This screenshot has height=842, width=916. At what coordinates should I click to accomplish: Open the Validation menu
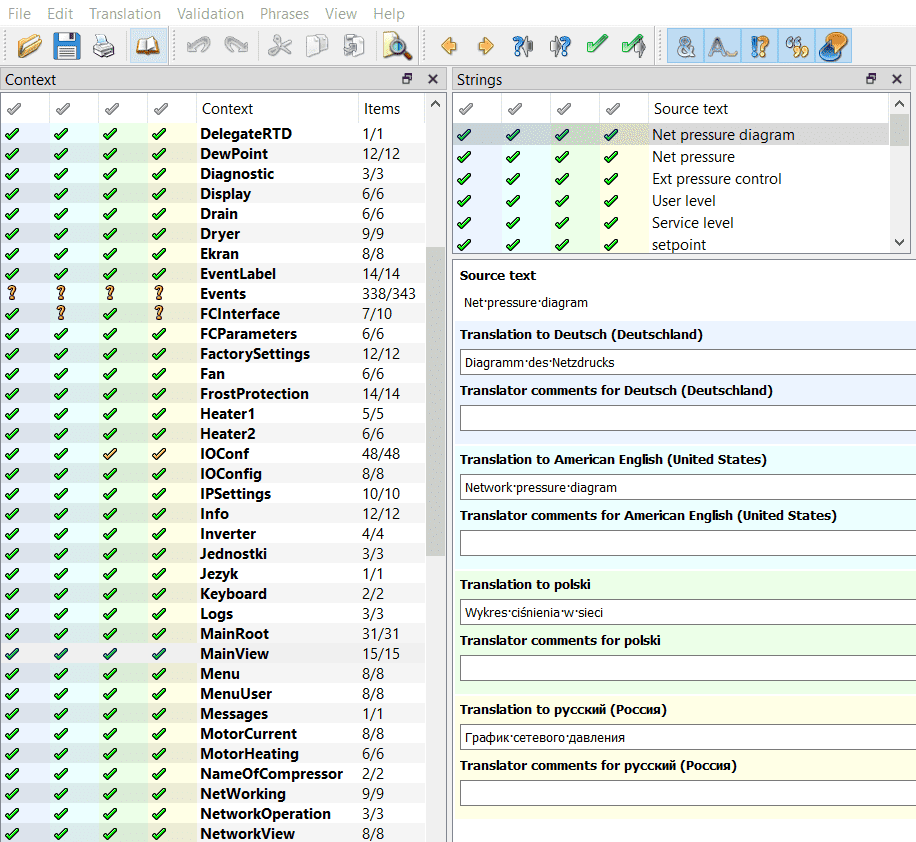pyautogui.click(x=210, y=13)
